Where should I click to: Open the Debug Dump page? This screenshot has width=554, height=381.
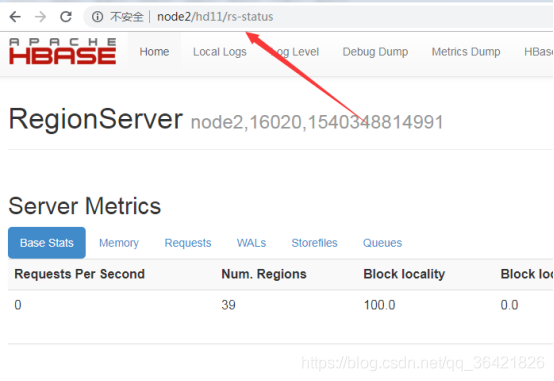point(375,52)
